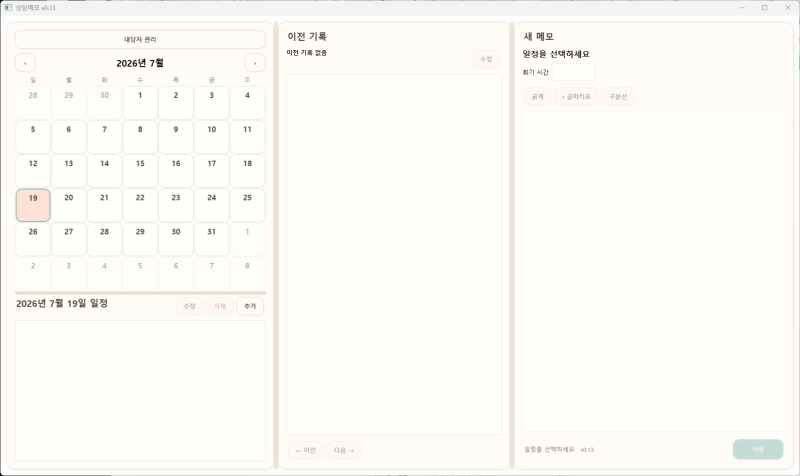Screen dimensions: 800x476
Task: Maximize the 상담메모 window
Action: point(764,8)
